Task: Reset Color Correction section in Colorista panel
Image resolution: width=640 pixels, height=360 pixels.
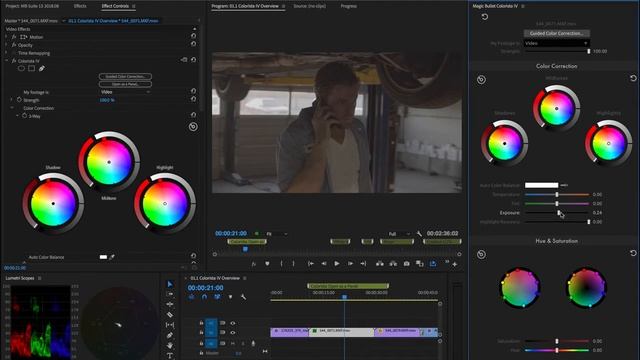Action: [633, 78]
